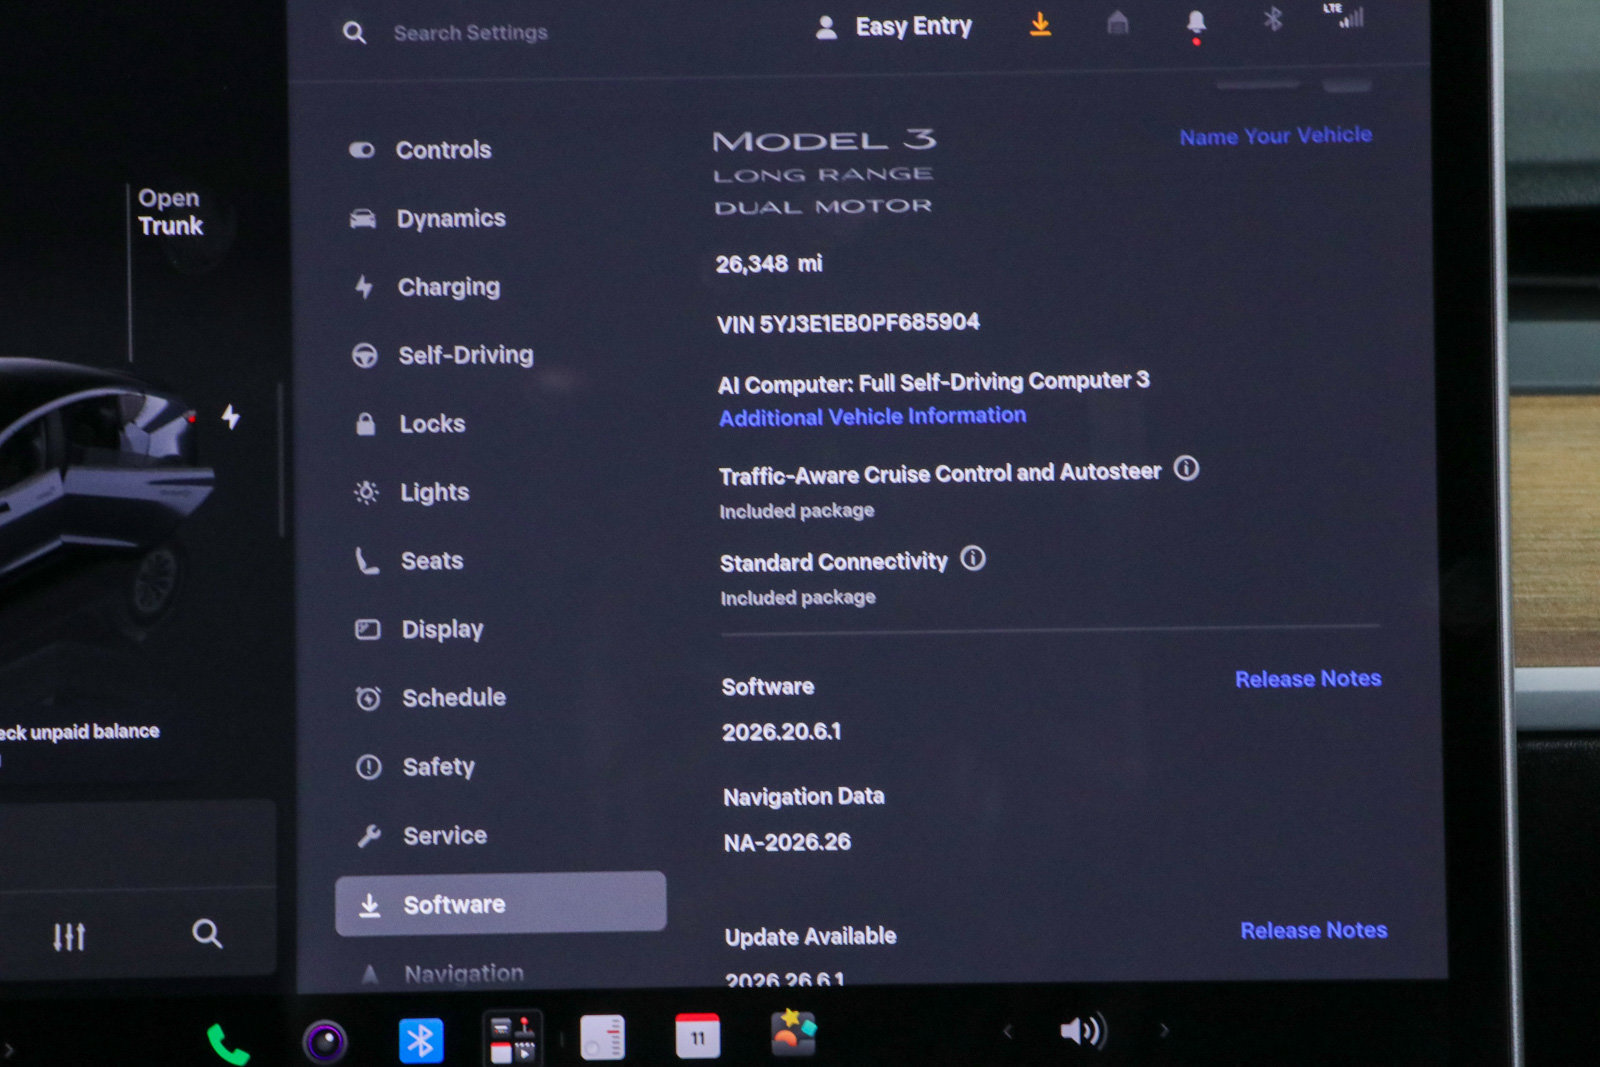Tap the Bluetooth status icon in top bar
The image size is (1600, 1067).
pyautogui.click(x=1272, y=20)
